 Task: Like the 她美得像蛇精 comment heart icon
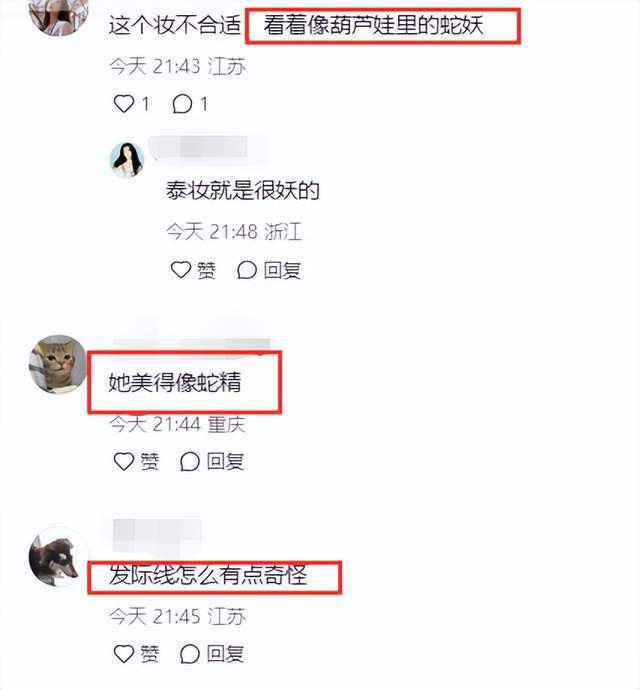(124, 462)
